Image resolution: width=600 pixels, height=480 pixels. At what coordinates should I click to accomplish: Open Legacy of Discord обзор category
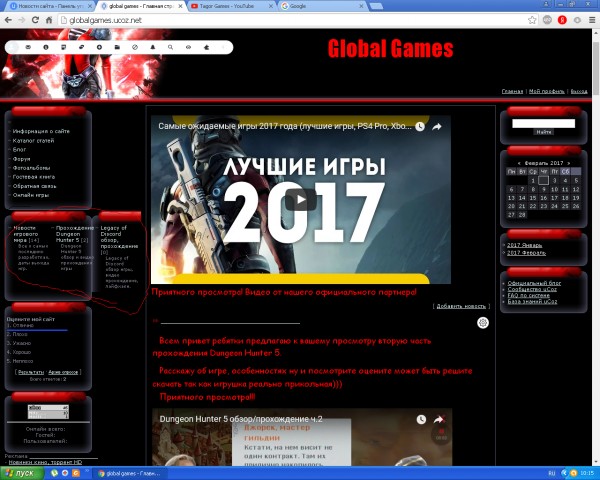pyautogui.click(x=119, y=237)
